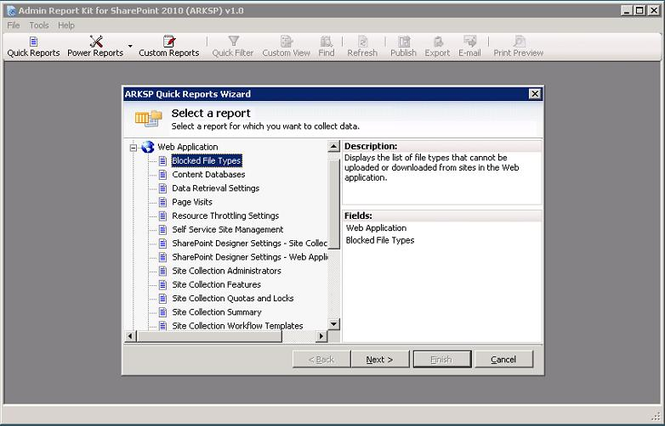665x426 pixels.
Task: Click the report list scroll right arrow
Action: pos(321,336)
